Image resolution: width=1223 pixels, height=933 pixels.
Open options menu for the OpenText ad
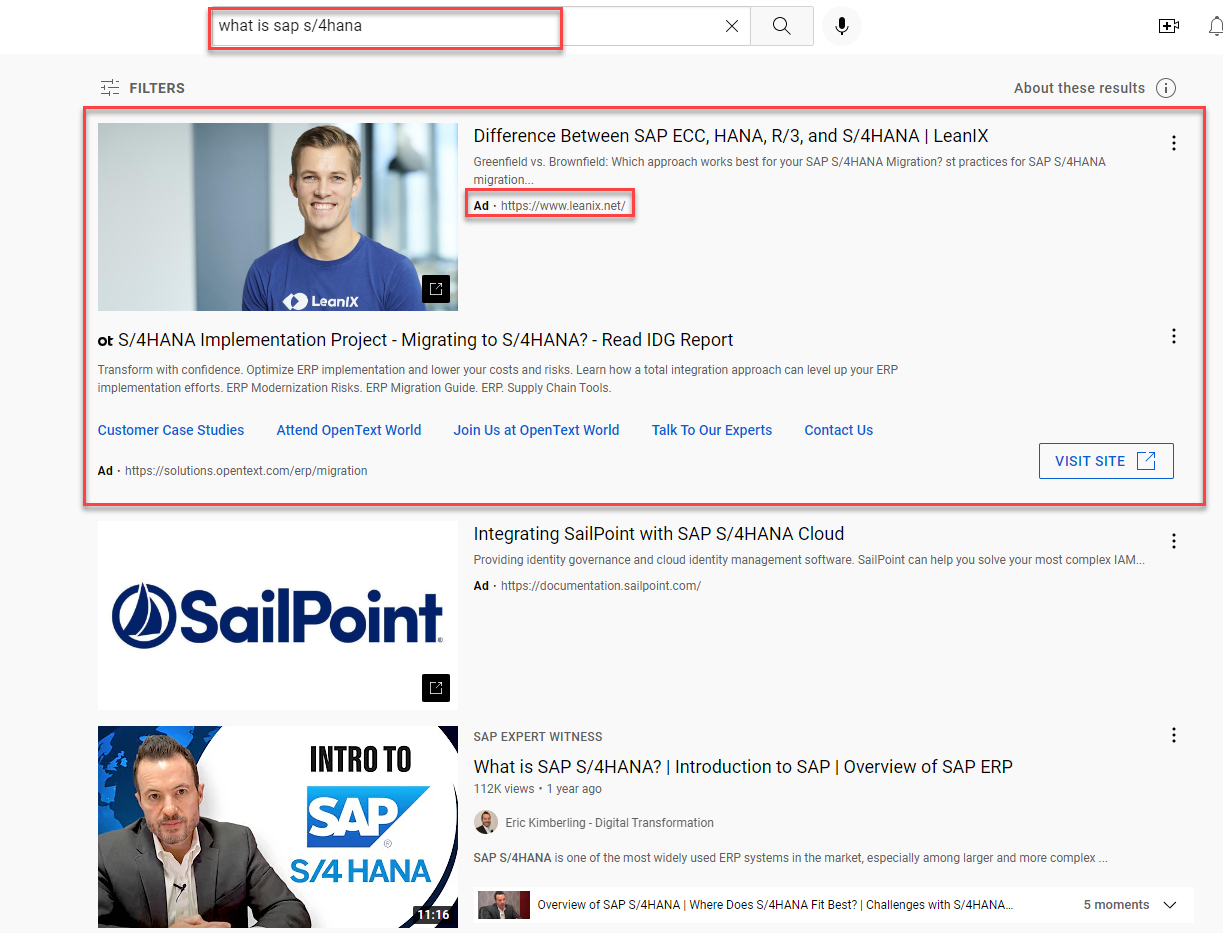[1173, 336]
